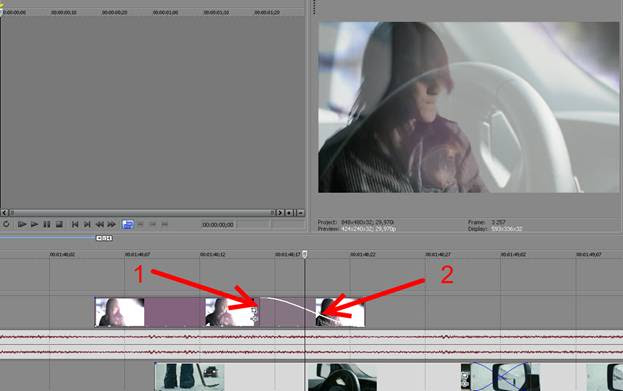Click the trimmer timecode field 00:00:00;00
Screen dimensions: 623x391
coord(218,225)
